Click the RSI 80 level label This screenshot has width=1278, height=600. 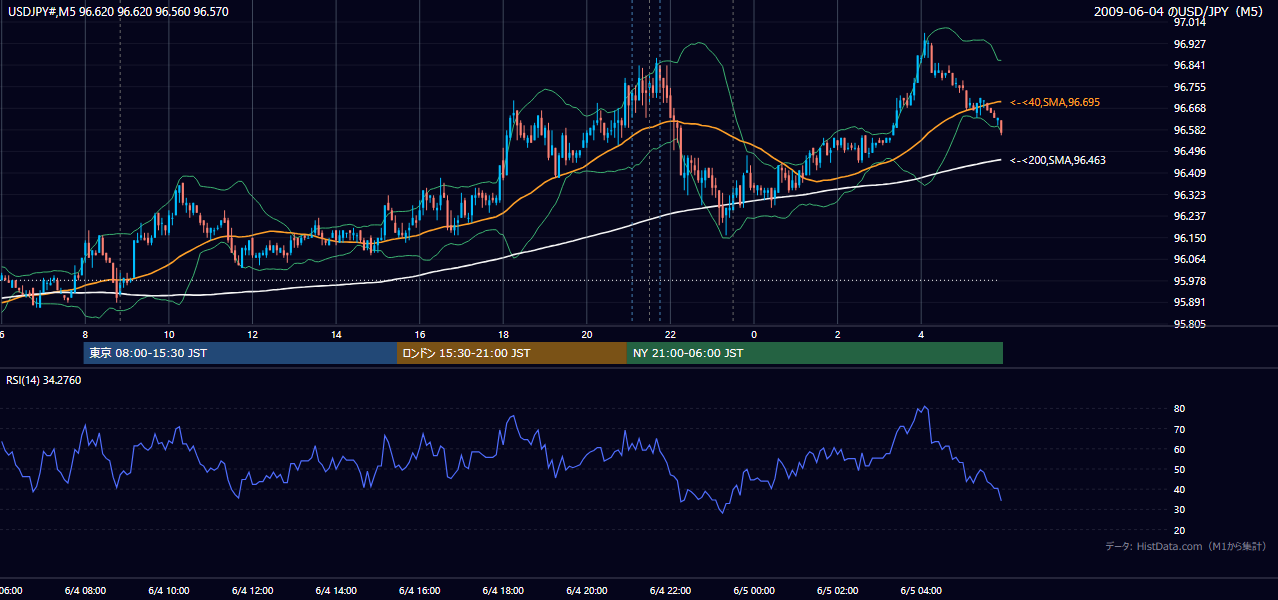coord(1180,409)
